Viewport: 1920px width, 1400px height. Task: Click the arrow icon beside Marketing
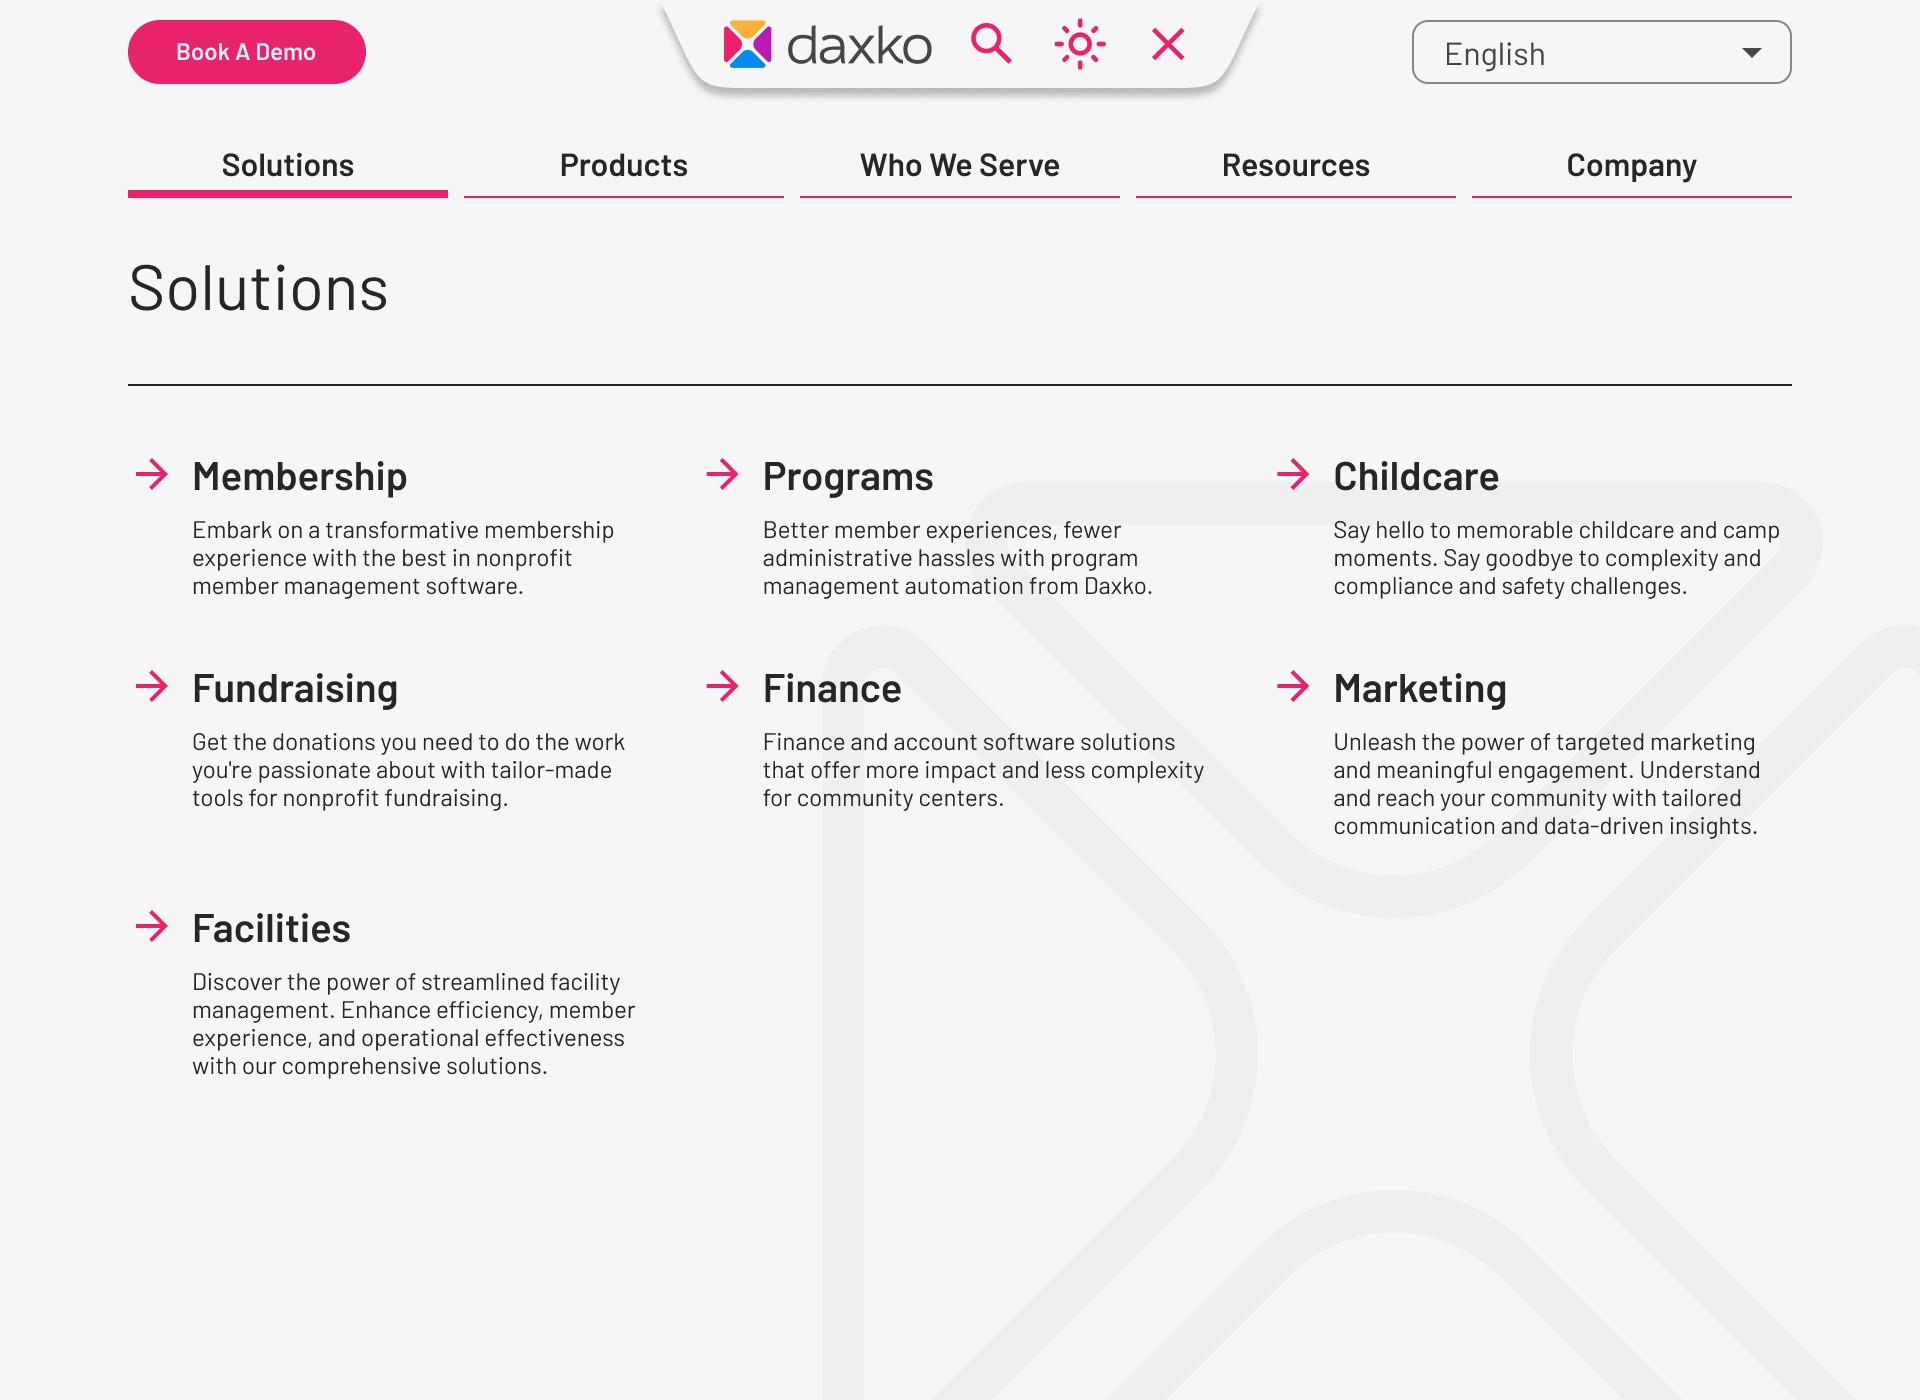(x=1293, y=686)
